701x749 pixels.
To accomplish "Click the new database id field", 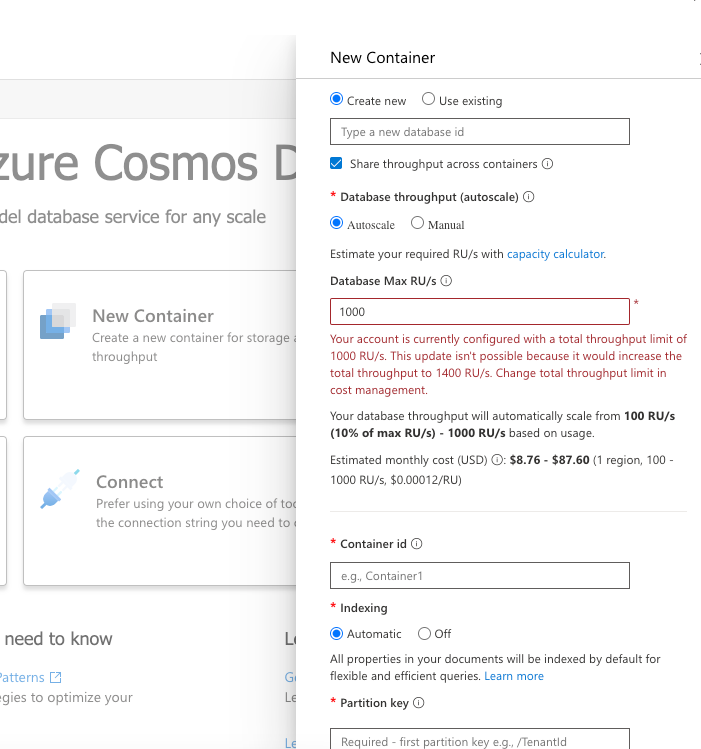I will (480, 132).
